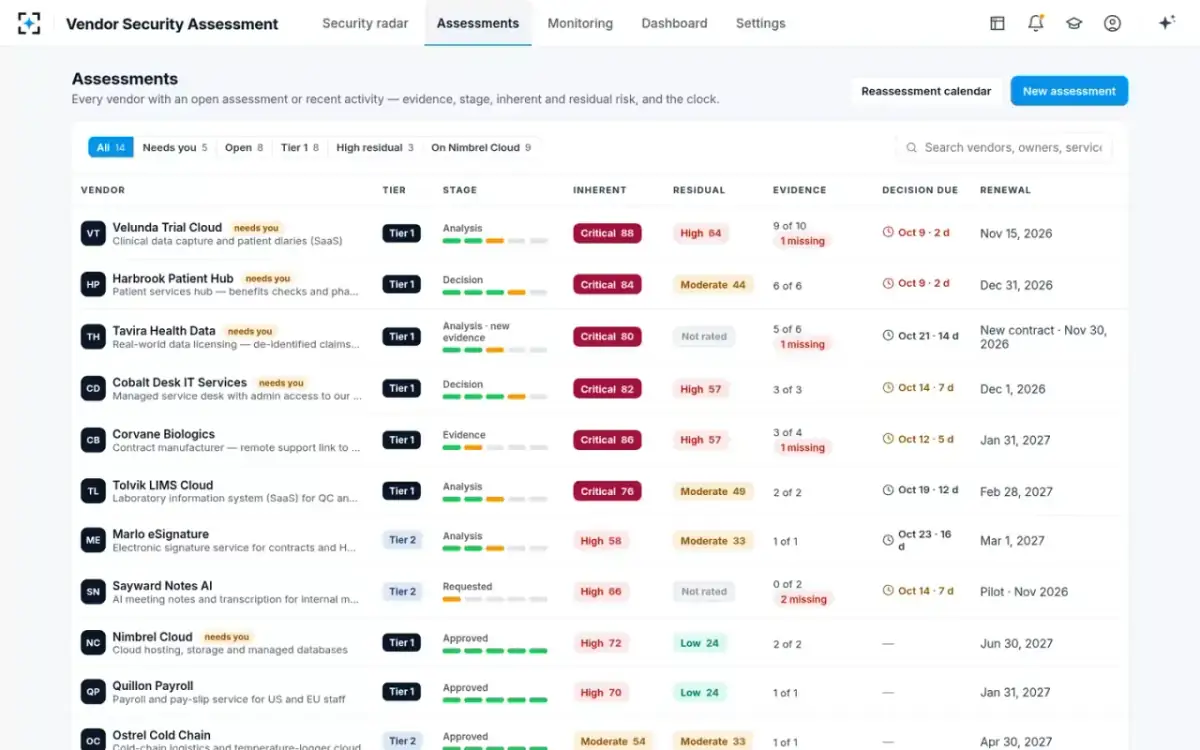The width and height of the screenshot is (1200, 750).
Task: Open the Dashboard tab
Action: (x=674, y=23)
